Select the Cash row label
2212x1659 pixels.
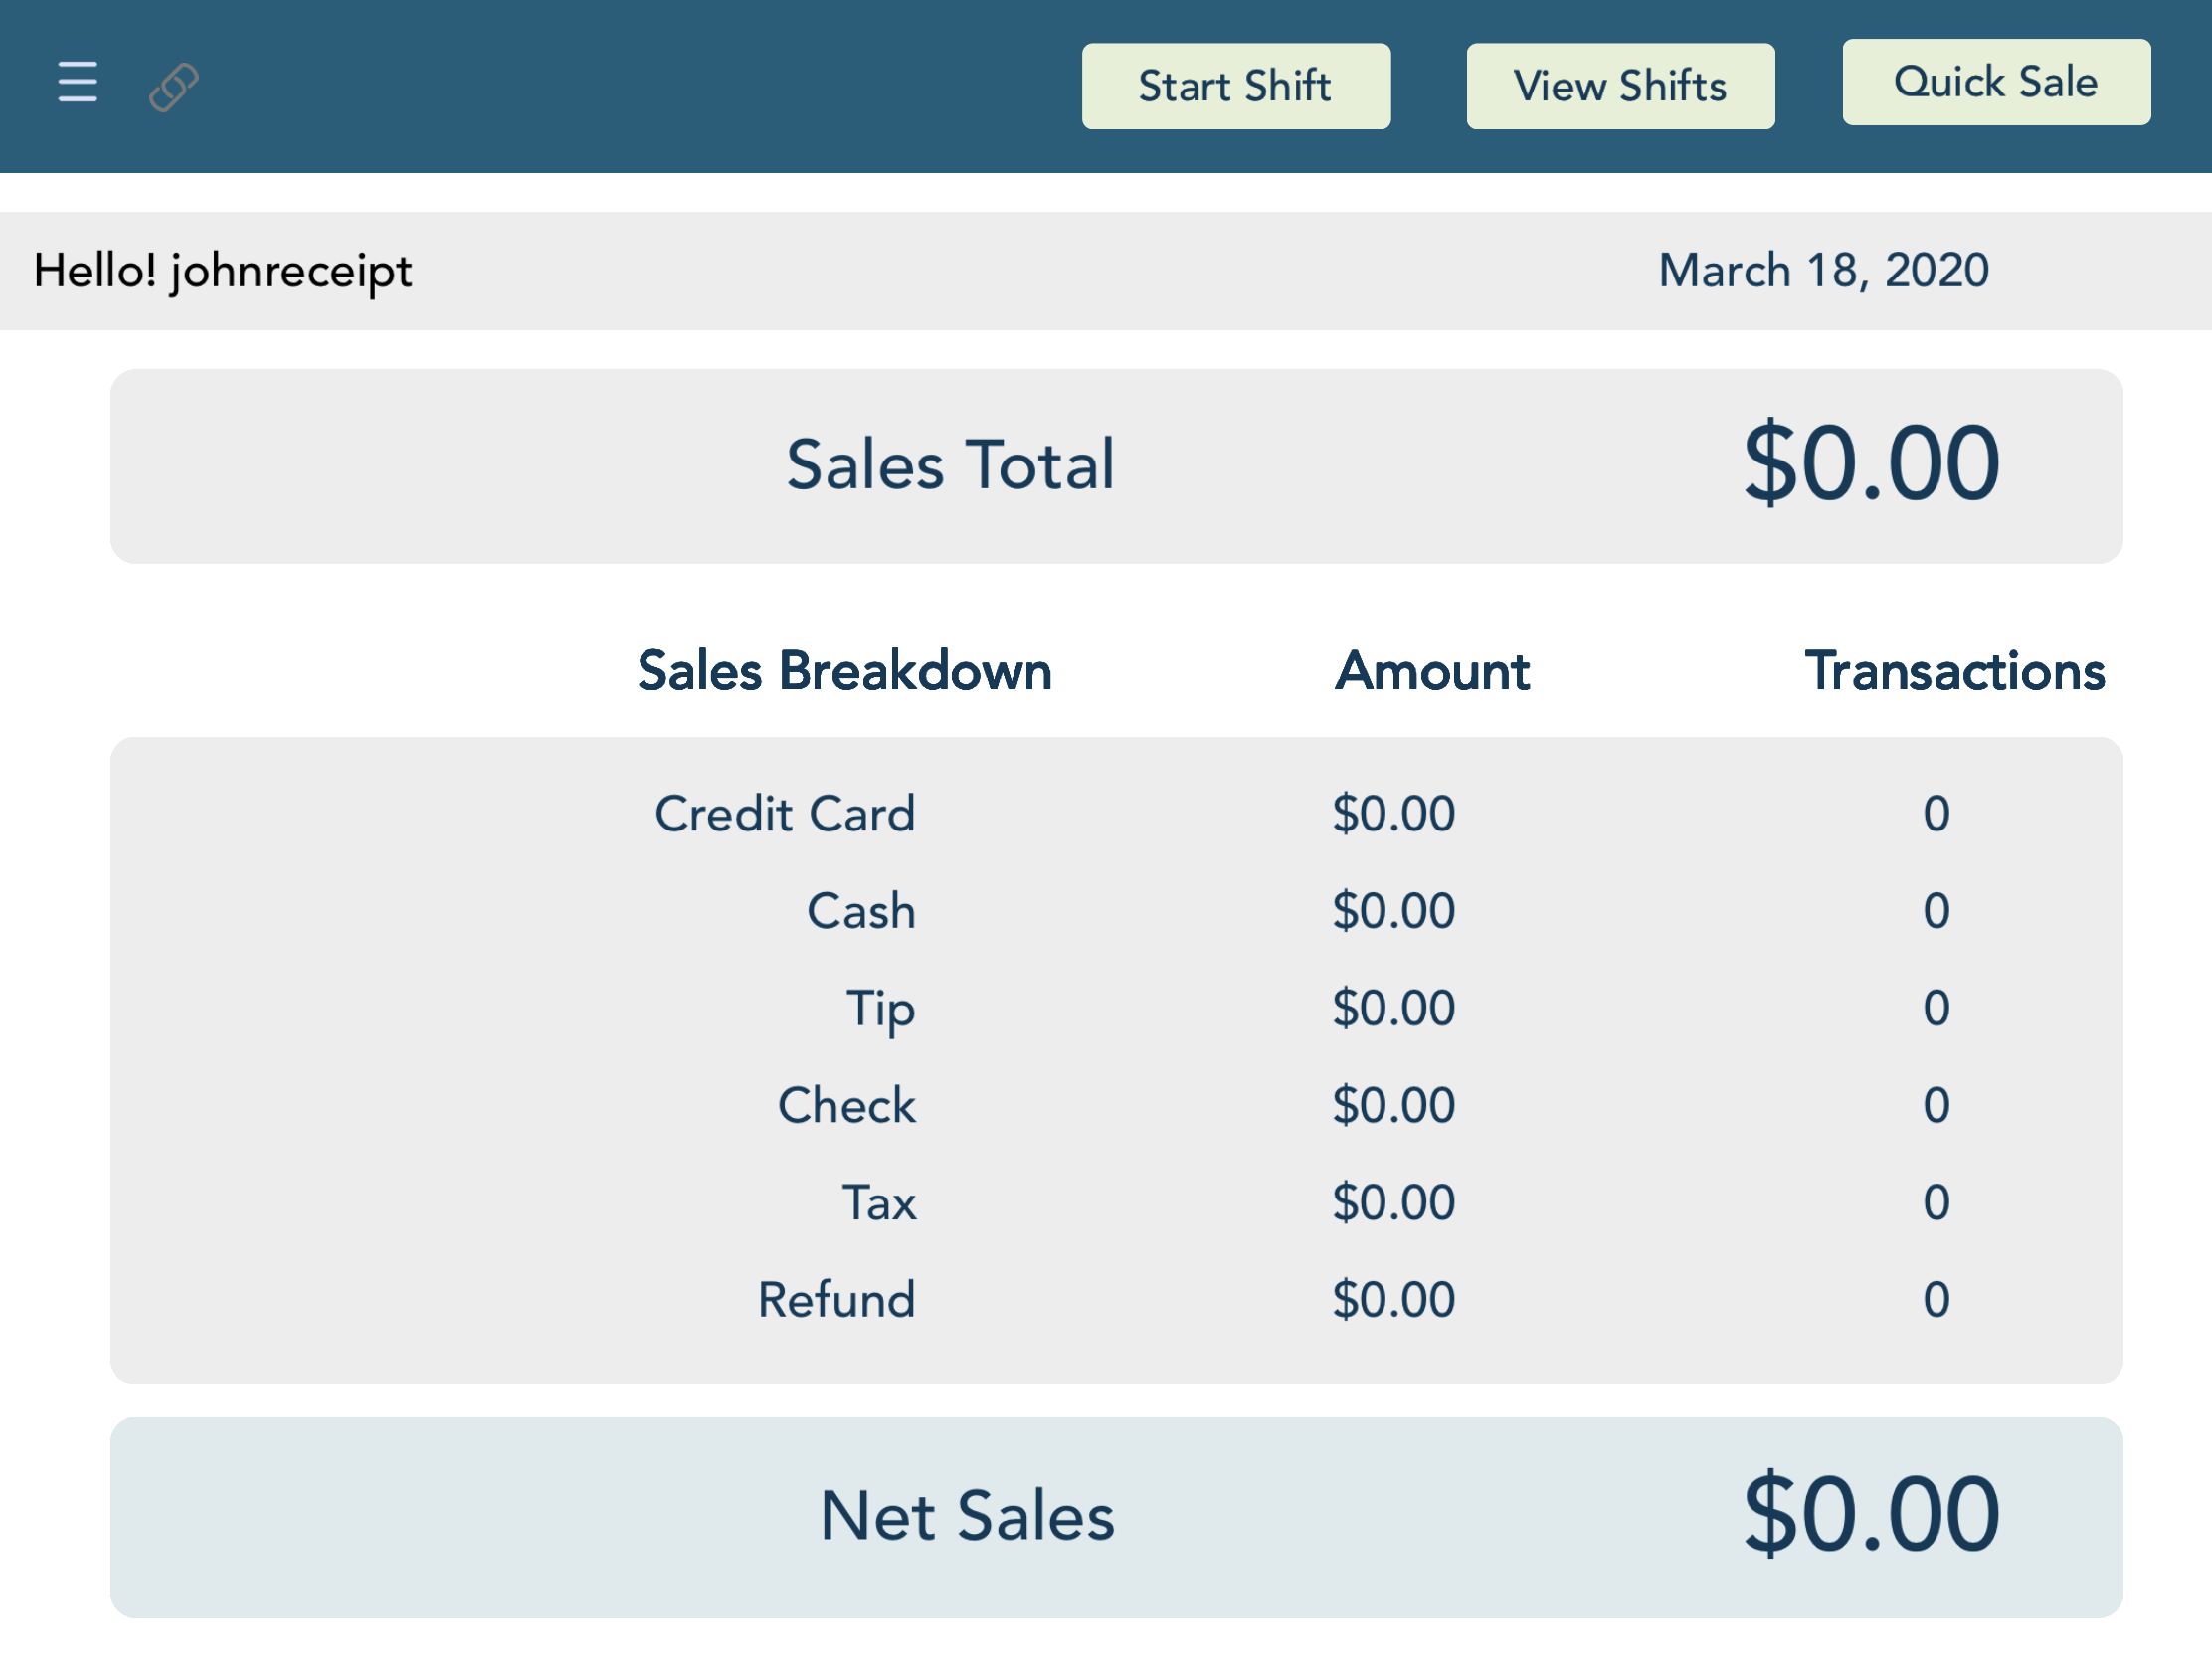861,911
